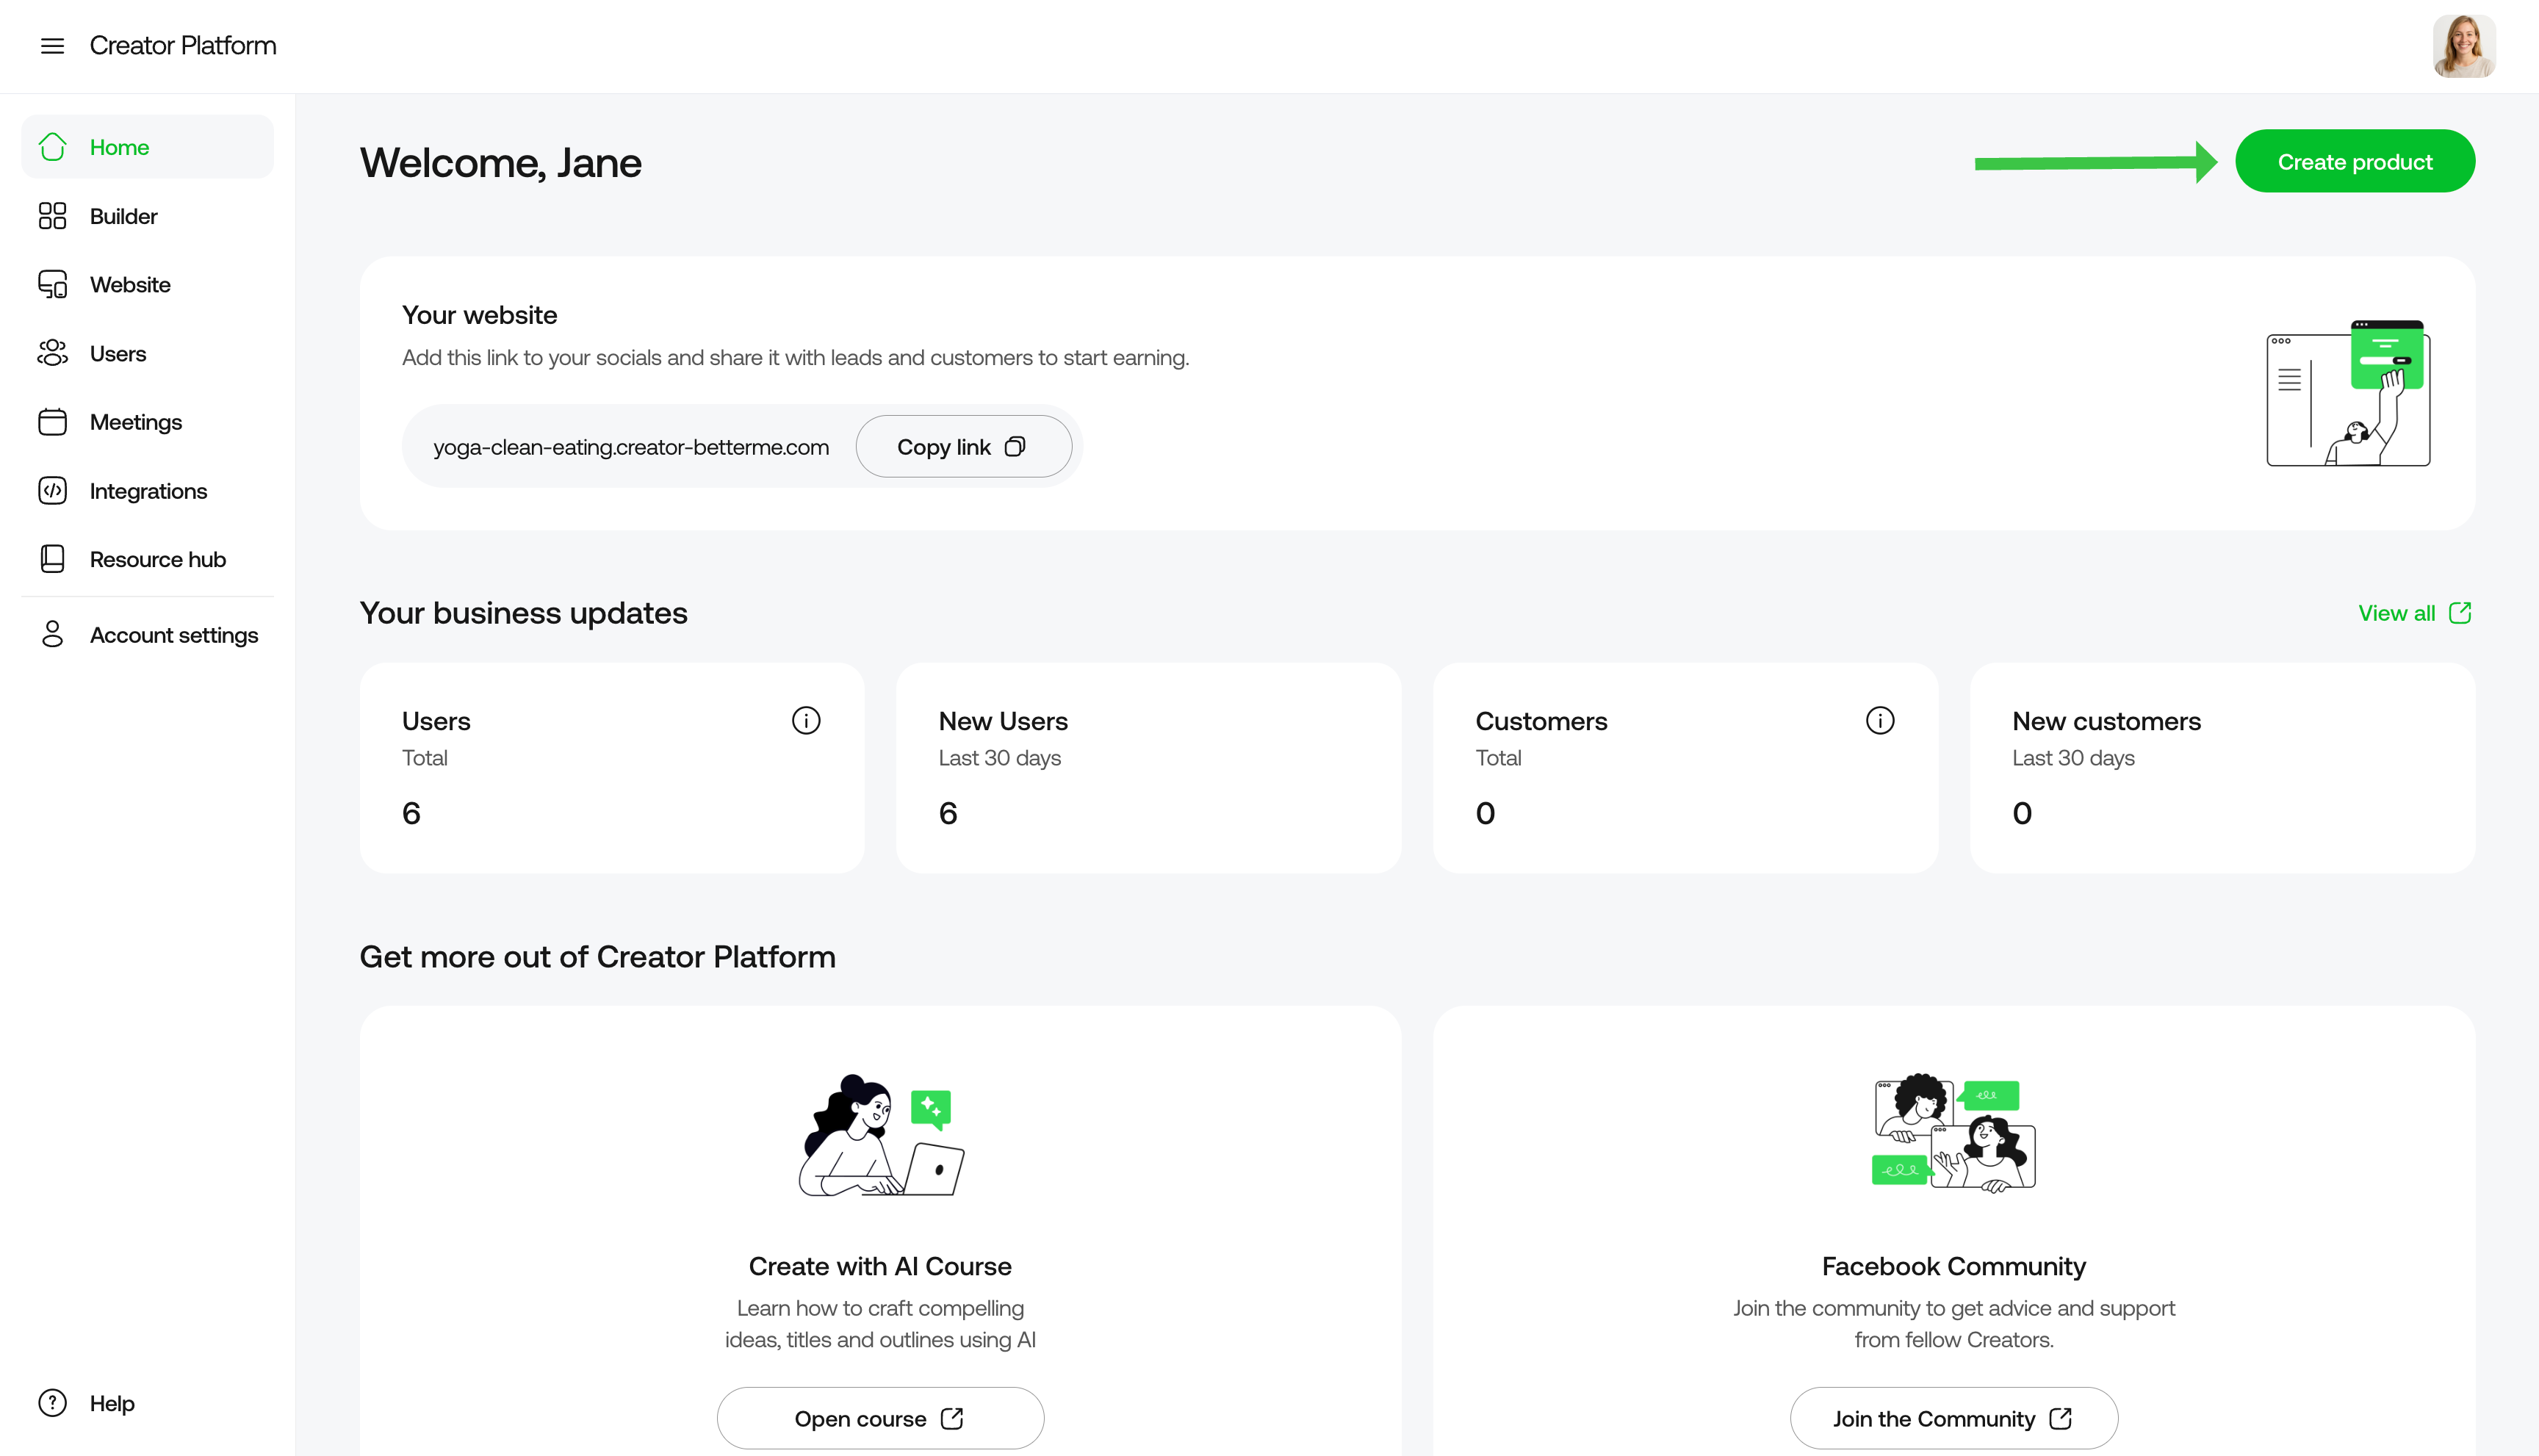Open the Meetings calendar icon
Viewport: 2539px width, 1456px height.
52,422
